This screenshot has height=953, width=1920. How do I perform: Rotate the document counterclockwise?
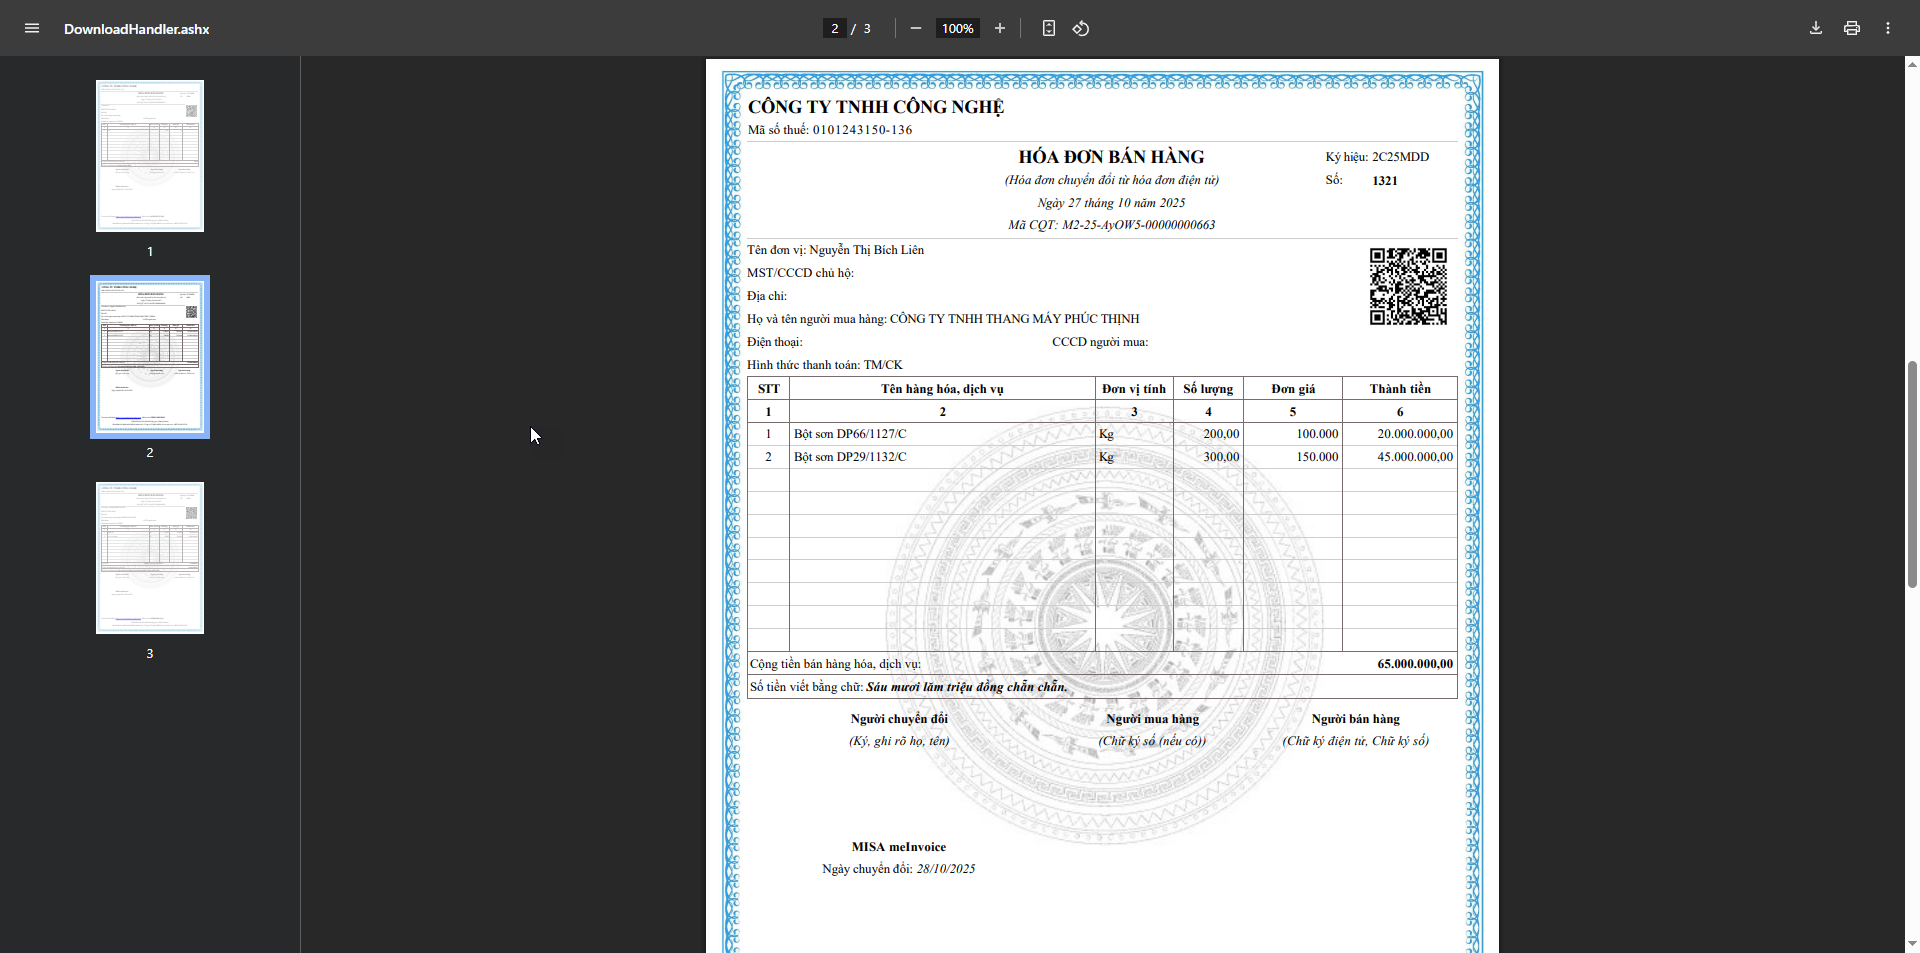(1081, 28)
